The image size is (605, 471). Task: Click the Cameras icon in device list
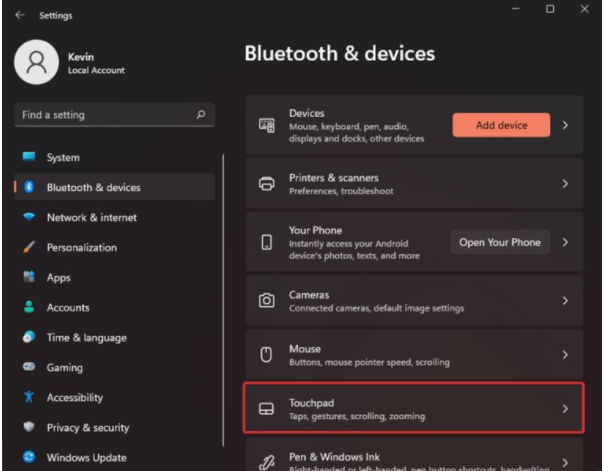tap(266, 301)
